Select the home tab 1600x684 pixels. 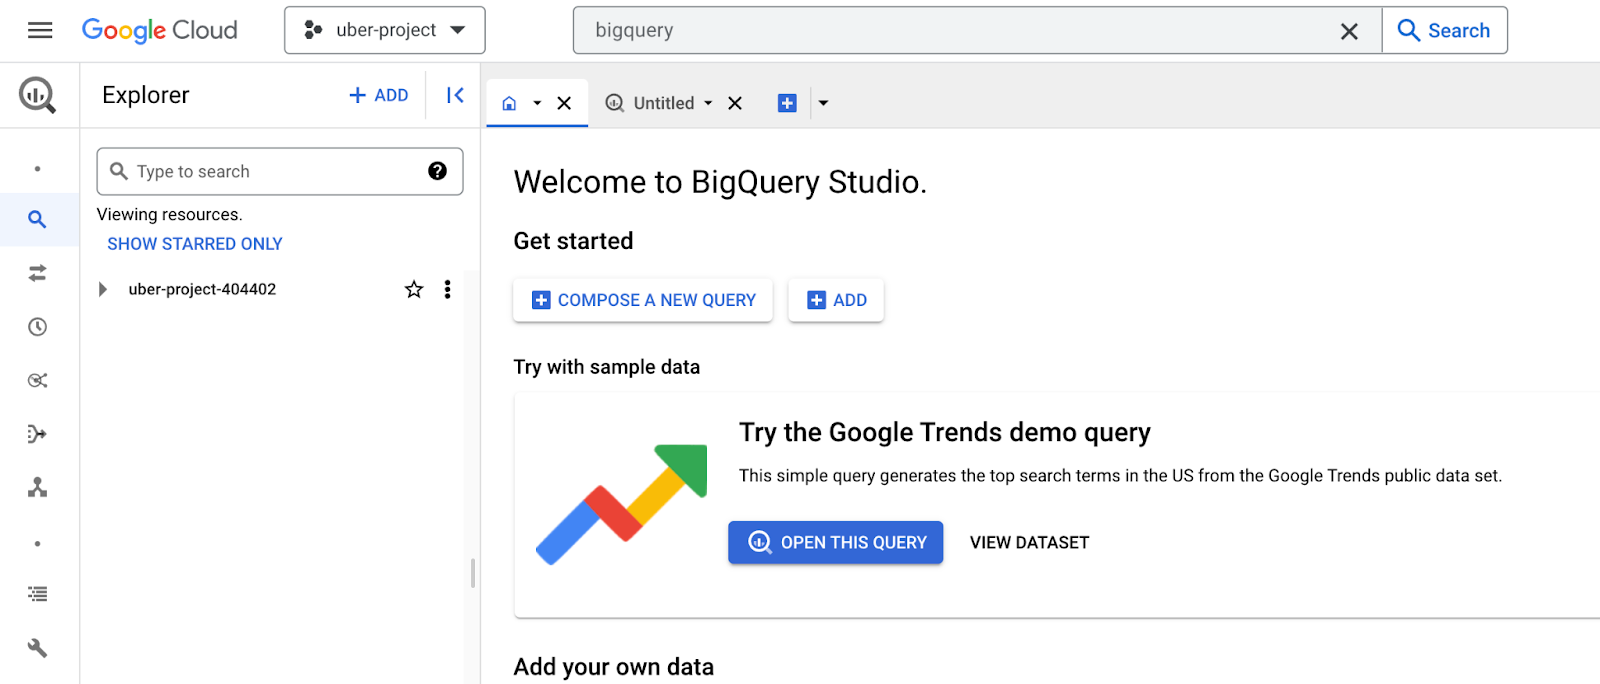(510, 103)
